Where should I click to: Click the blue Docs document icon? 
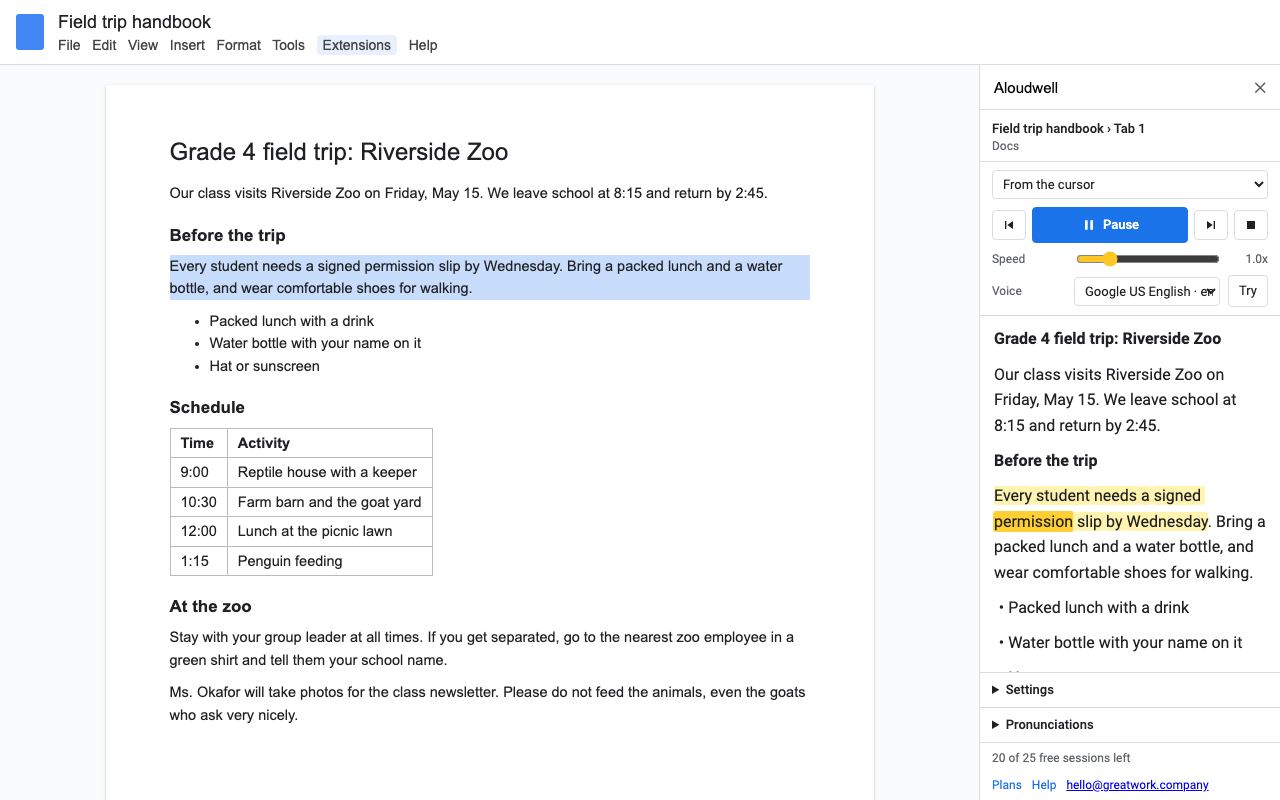pos(30,32)
